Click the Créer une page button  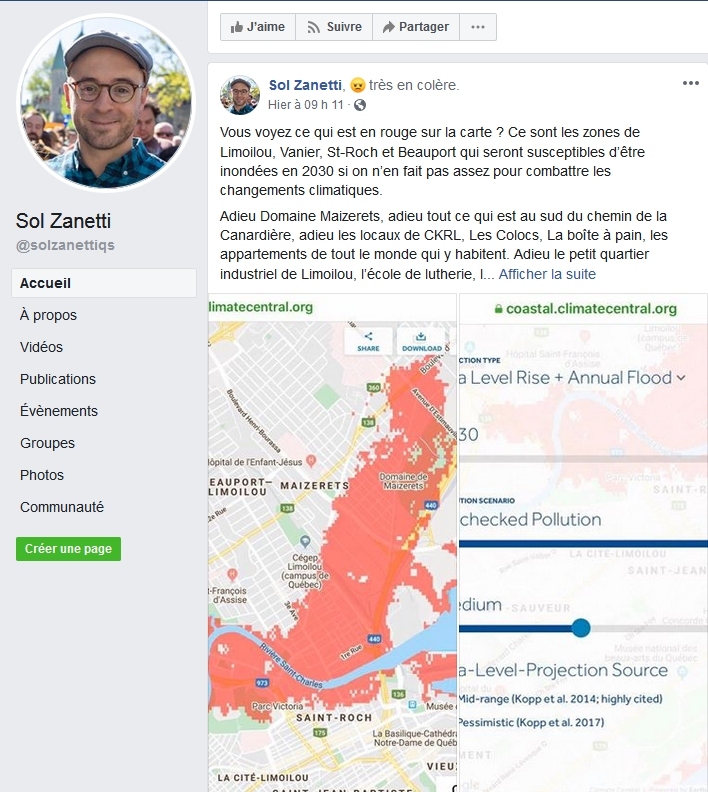(x=68, y=549)
